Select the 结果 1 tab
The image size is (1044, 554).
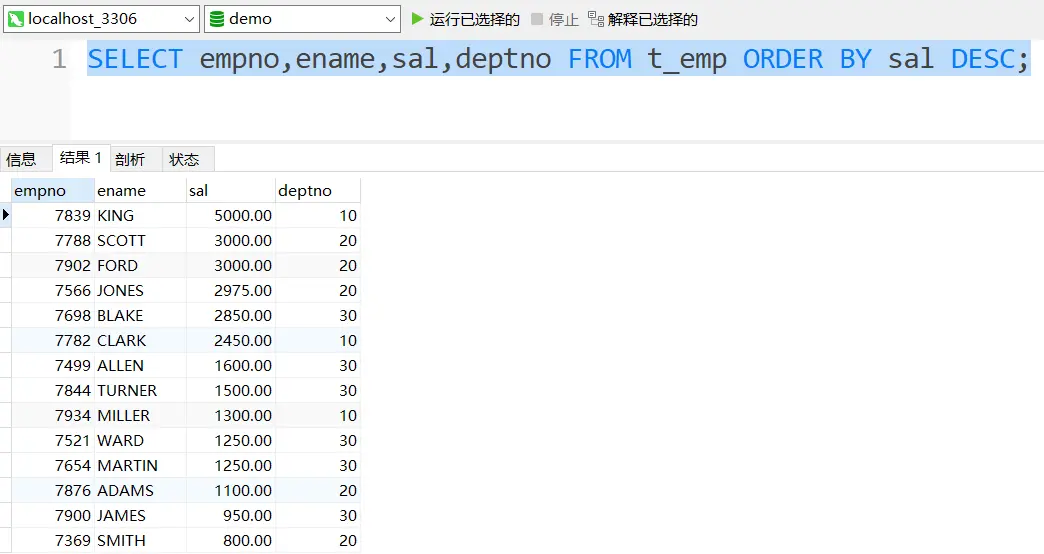(80, 158)
